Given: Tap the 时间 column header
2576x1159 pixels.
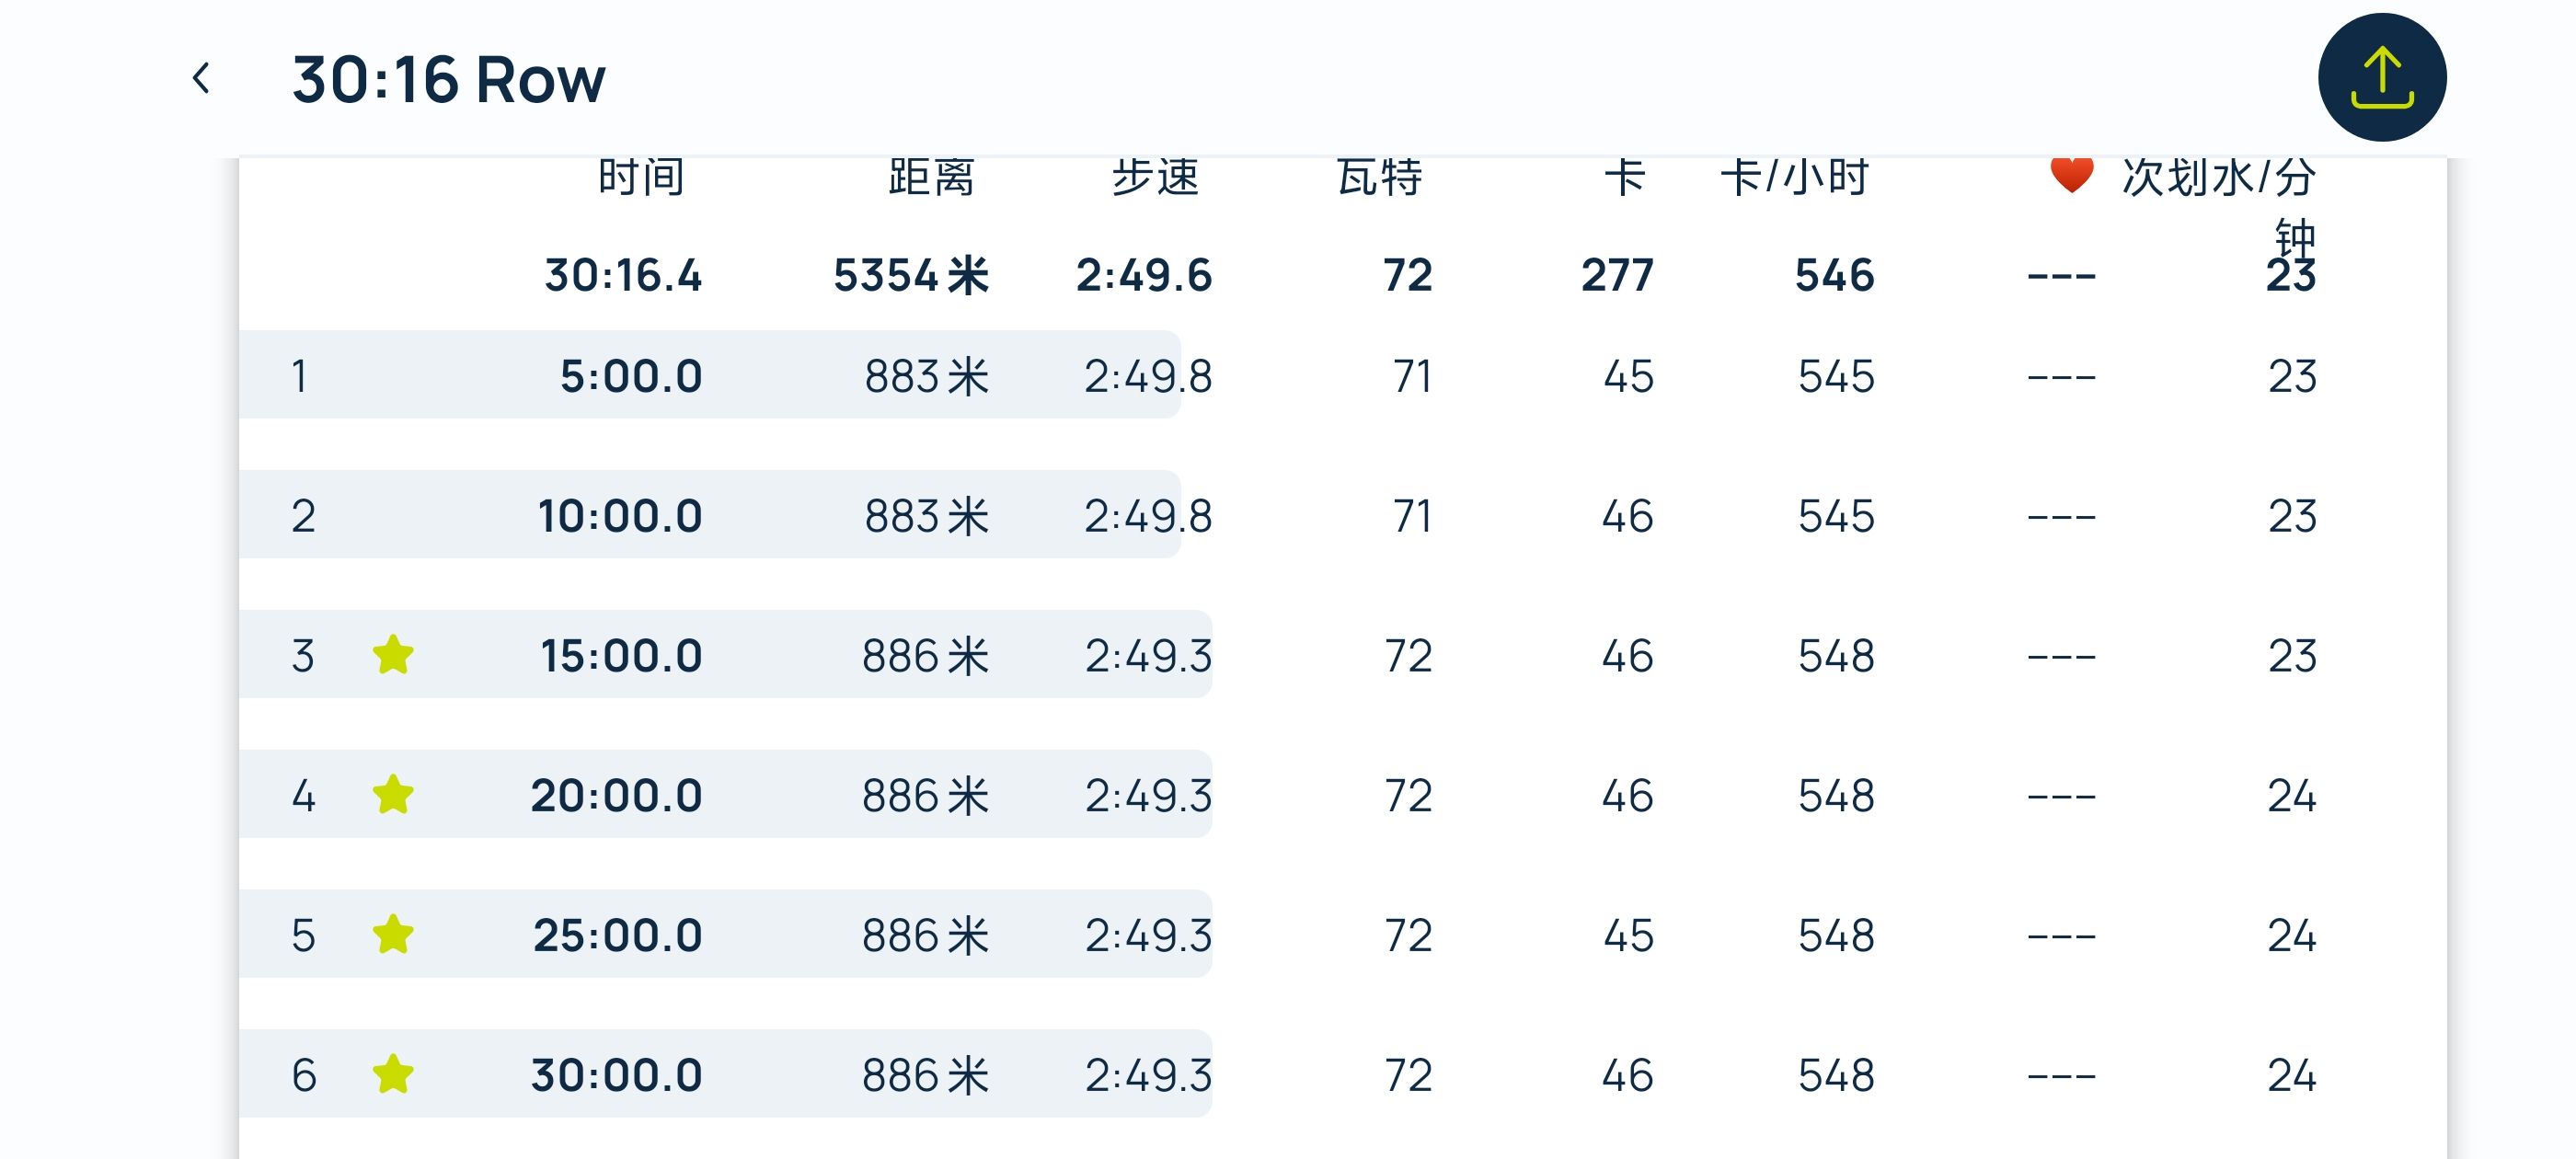Looking at the screenshot, I should pyautogui.click(x=641, y=178).
